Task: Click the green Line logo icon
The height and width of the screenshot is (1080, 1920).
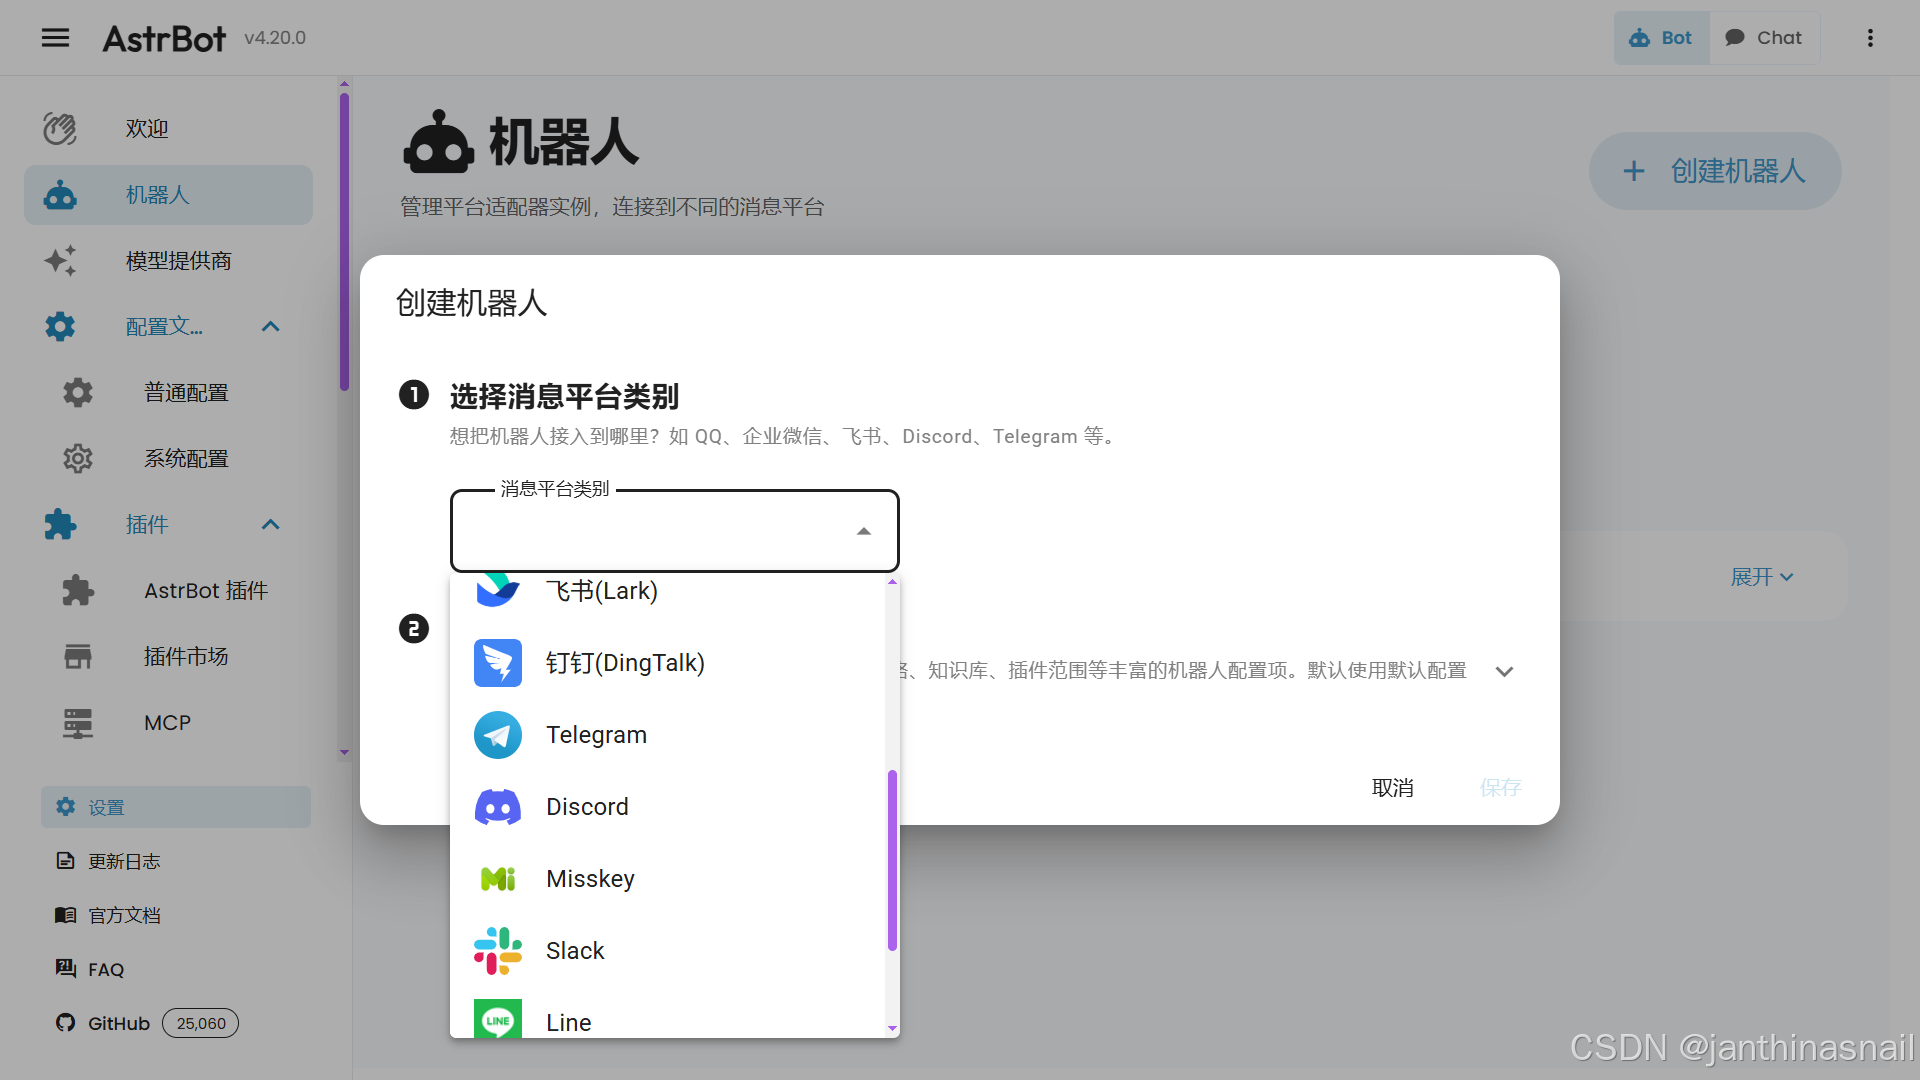Action: point(498,1019)
